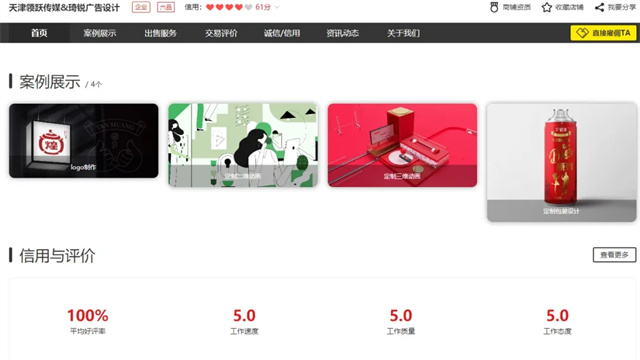This screenshot has height=360, width=640.
Task: Open the 资讯动态 tab
Action: (x=342, y=33)
